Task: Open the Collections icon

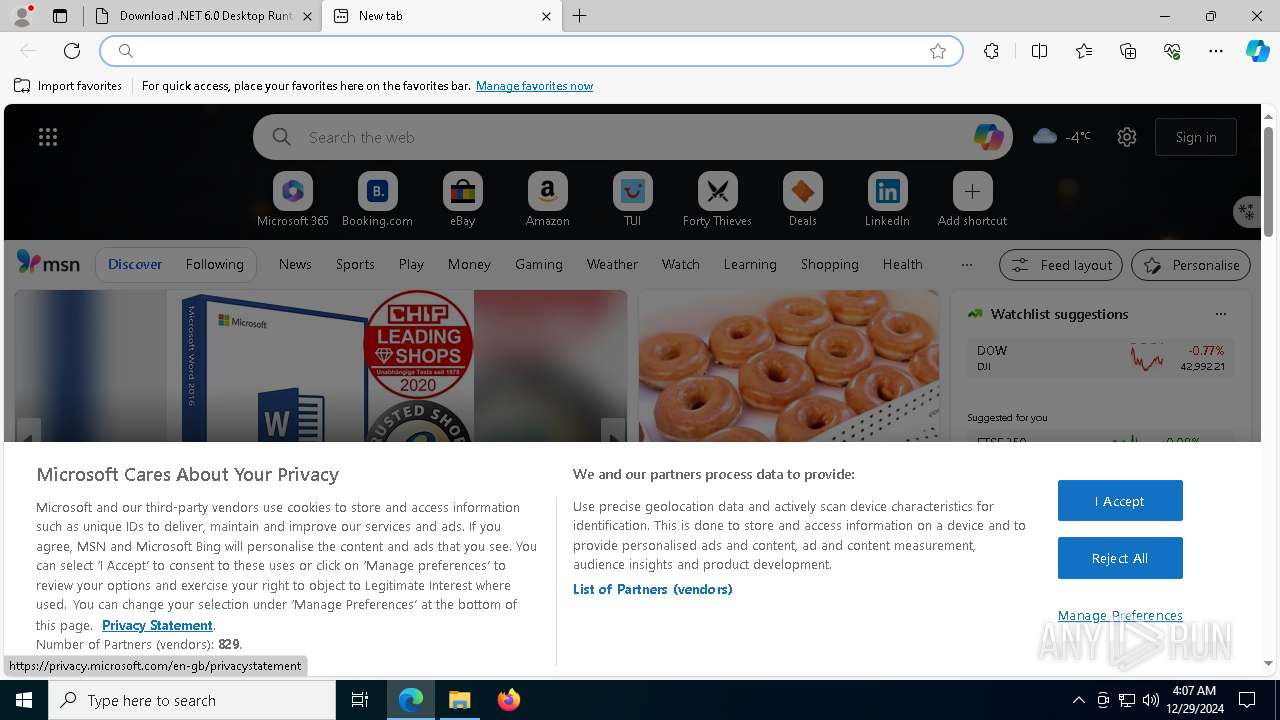Action: click(1128, 51)
